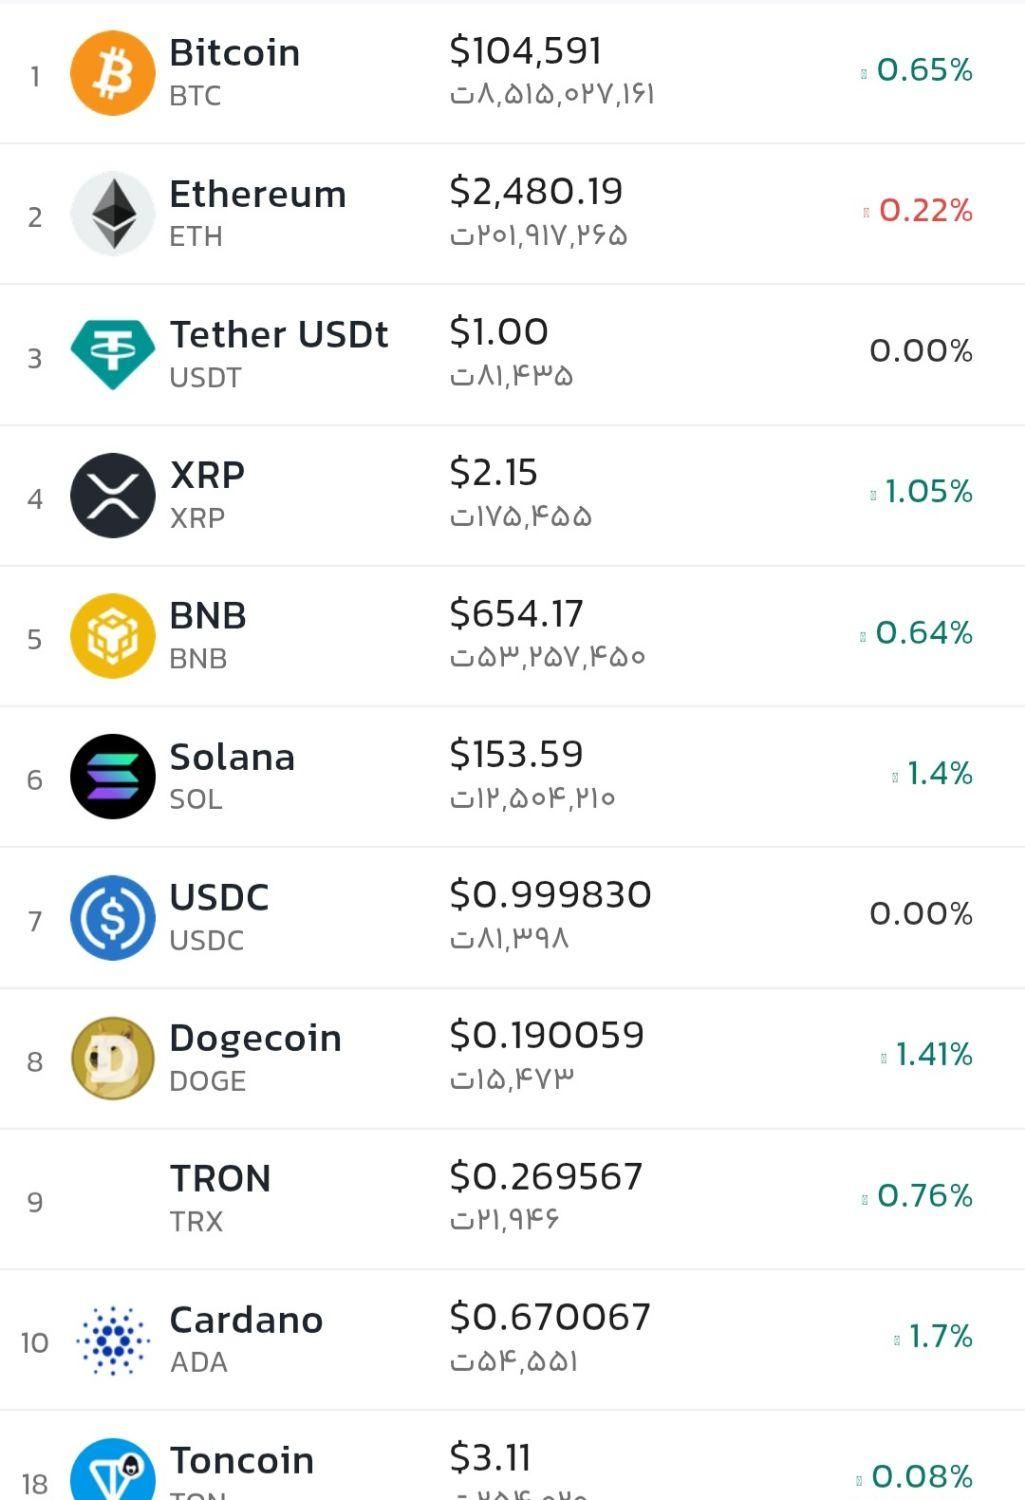Select the blue USDC dollar icon
The width and height of the screenshot is (1025, 1500).
[x=113, y=918]
